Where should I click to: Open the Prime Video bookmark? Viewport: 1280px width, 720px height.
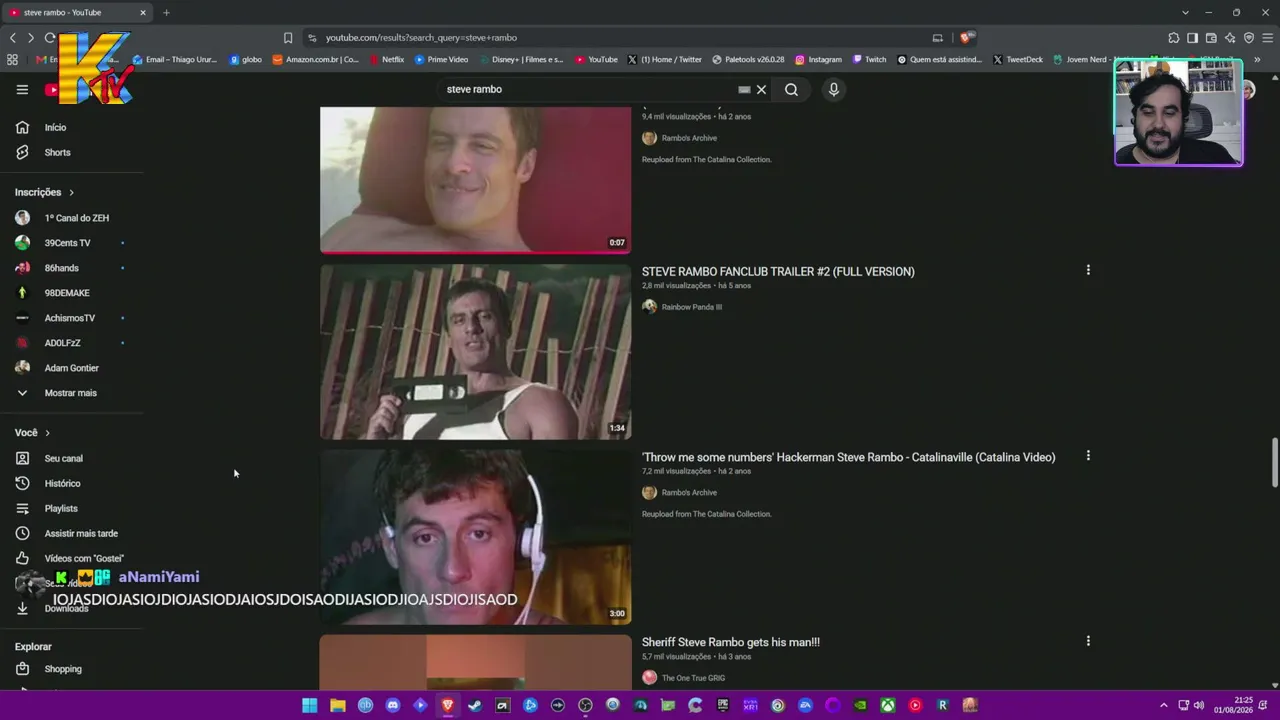tap(441, 59)
